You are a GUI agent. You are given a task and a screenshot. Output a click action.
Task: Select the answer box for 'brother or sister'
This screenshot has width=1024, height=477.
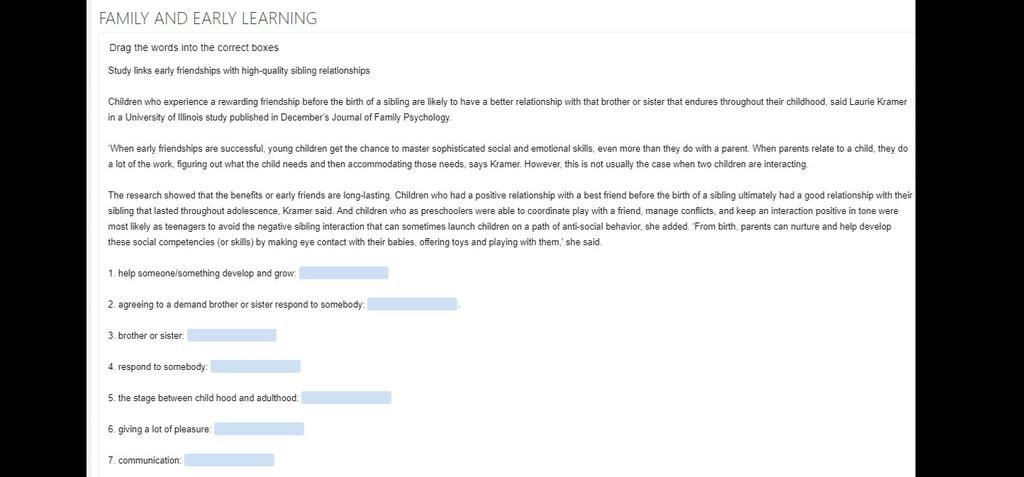pyautogui.click(x=232, y=335)
